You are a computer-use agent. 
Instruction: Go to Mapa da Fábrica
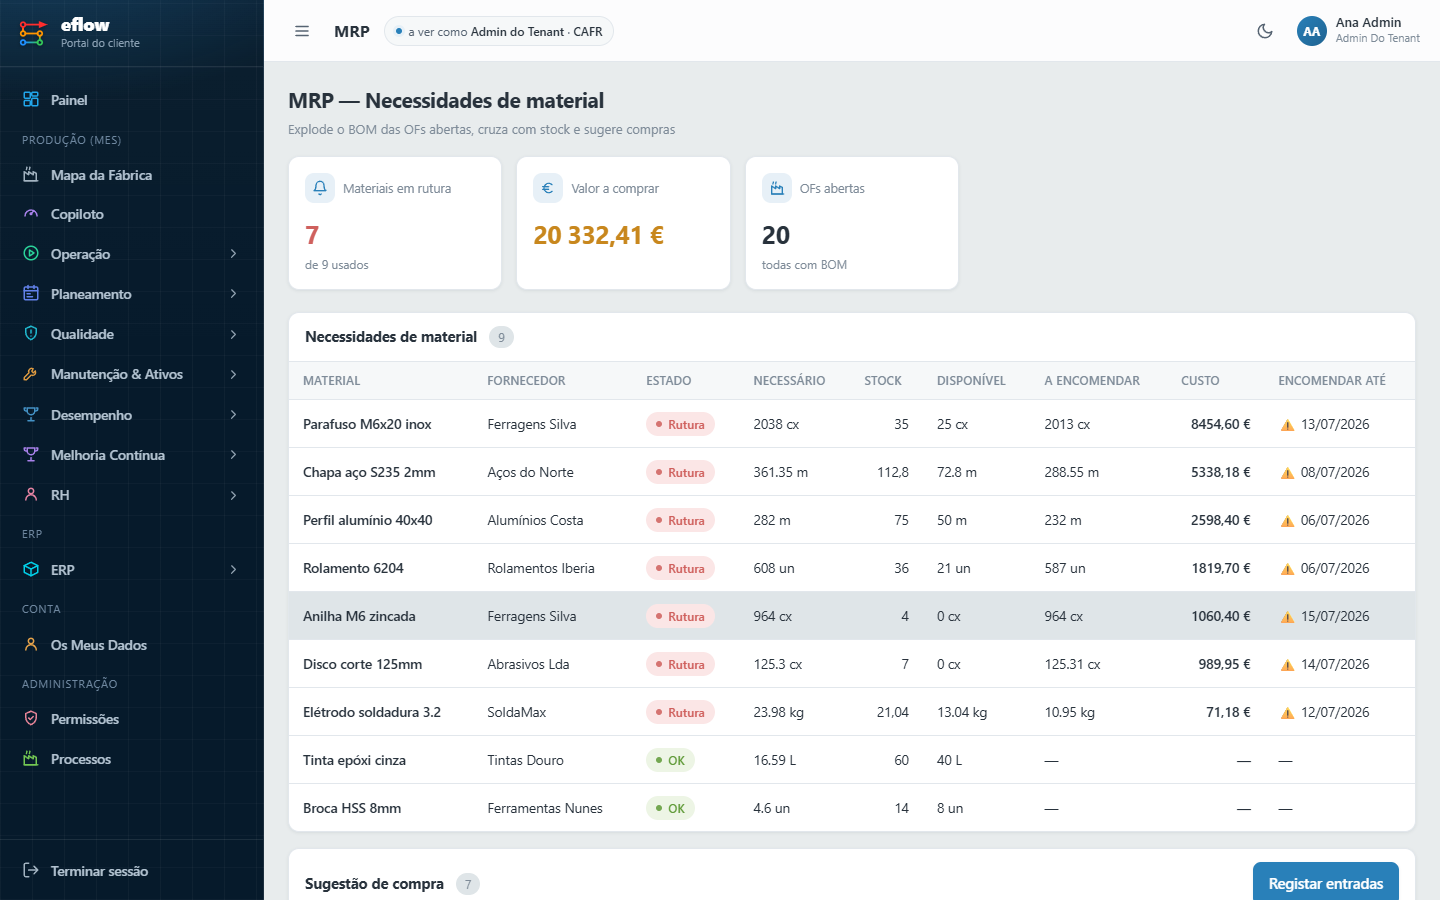tap(132, 175)
